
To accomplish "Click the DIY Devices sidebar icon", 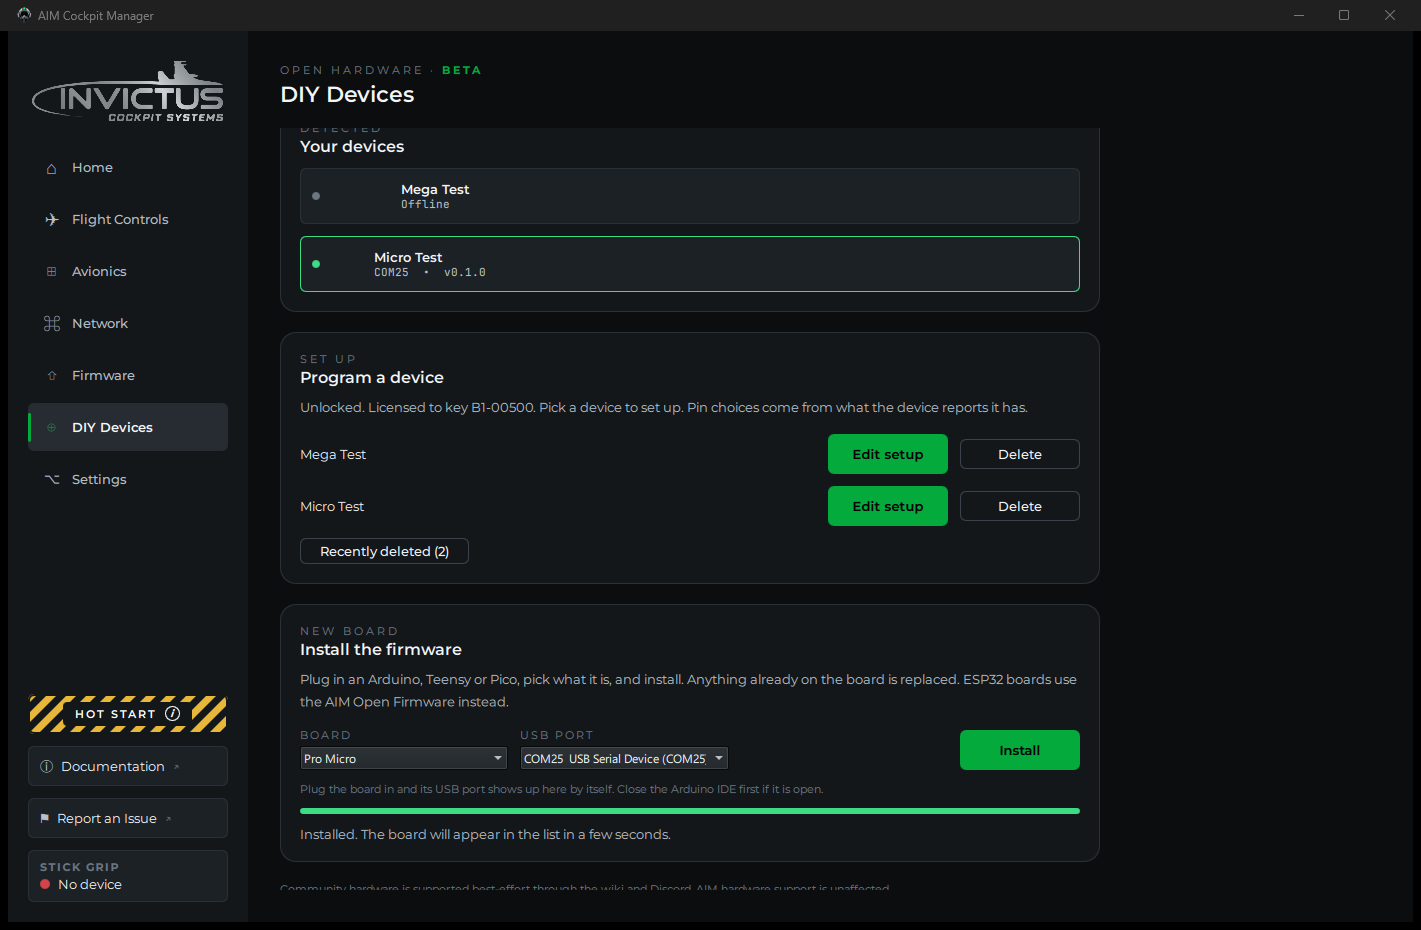I will (52, 427).
